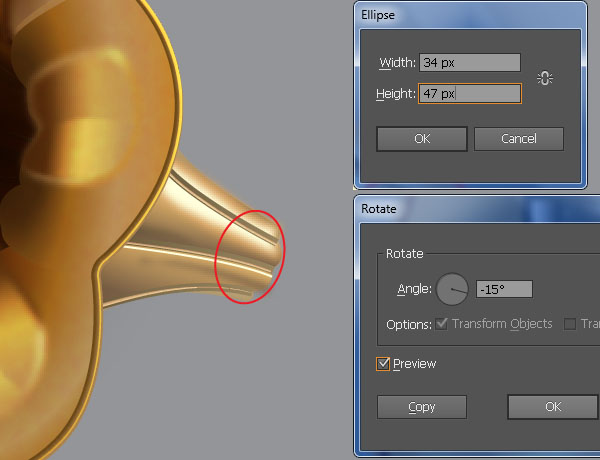The height and width of the screenshot is (460, 600).
Task: Cancel the Ellipse dialog
Action: pyautogui.click(x=518, y=139)
